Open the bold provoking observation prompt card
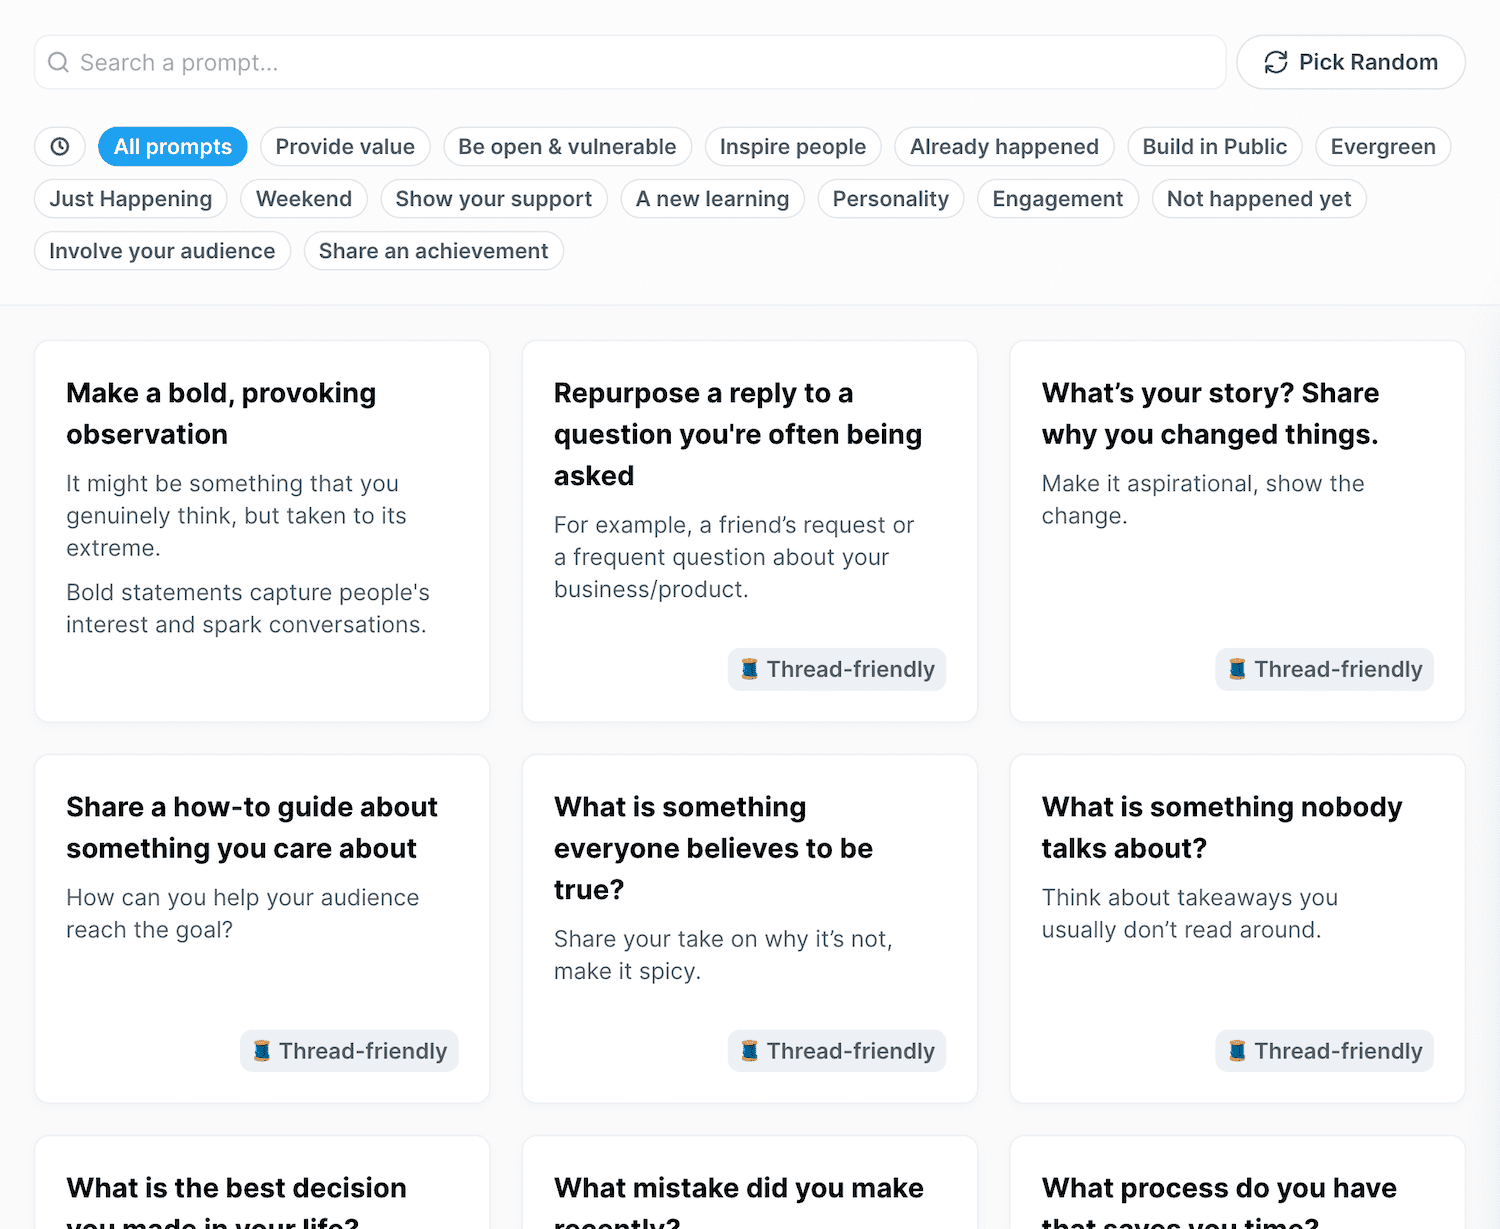 (x=262, y=530)
